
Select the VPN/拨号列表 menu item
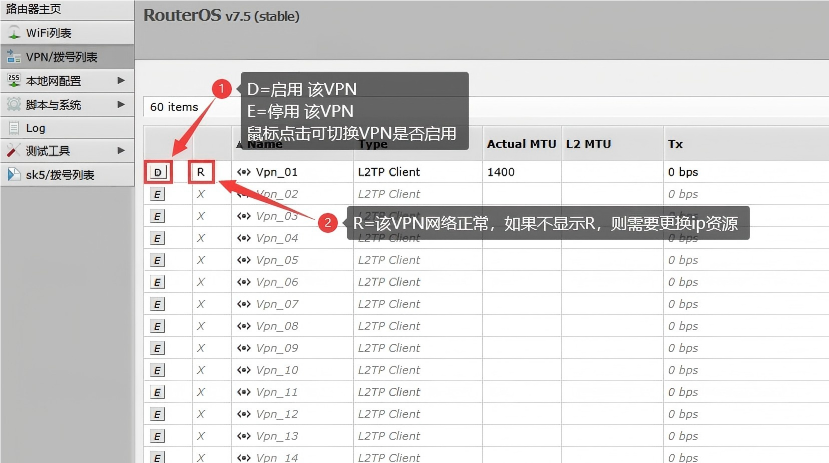pos(67,57)
